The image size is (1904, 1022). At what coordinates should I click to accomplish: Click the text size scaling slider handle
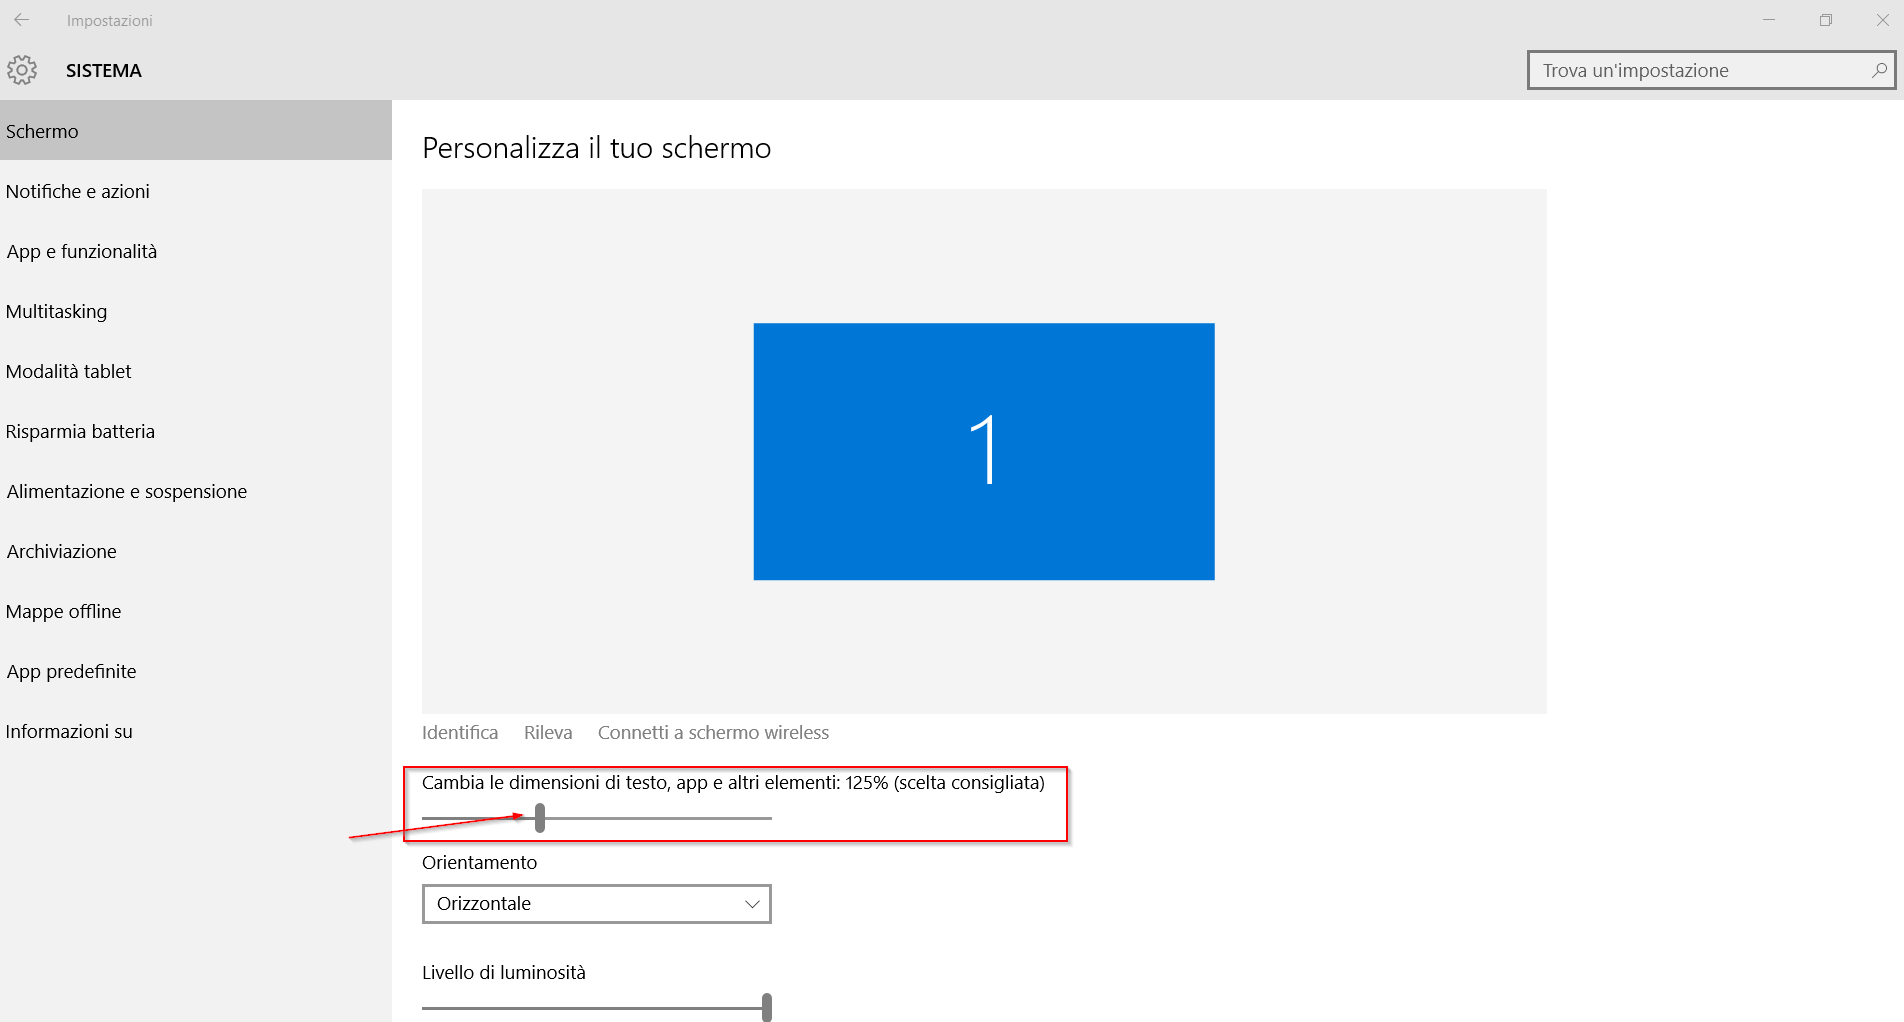coord(540,818)
